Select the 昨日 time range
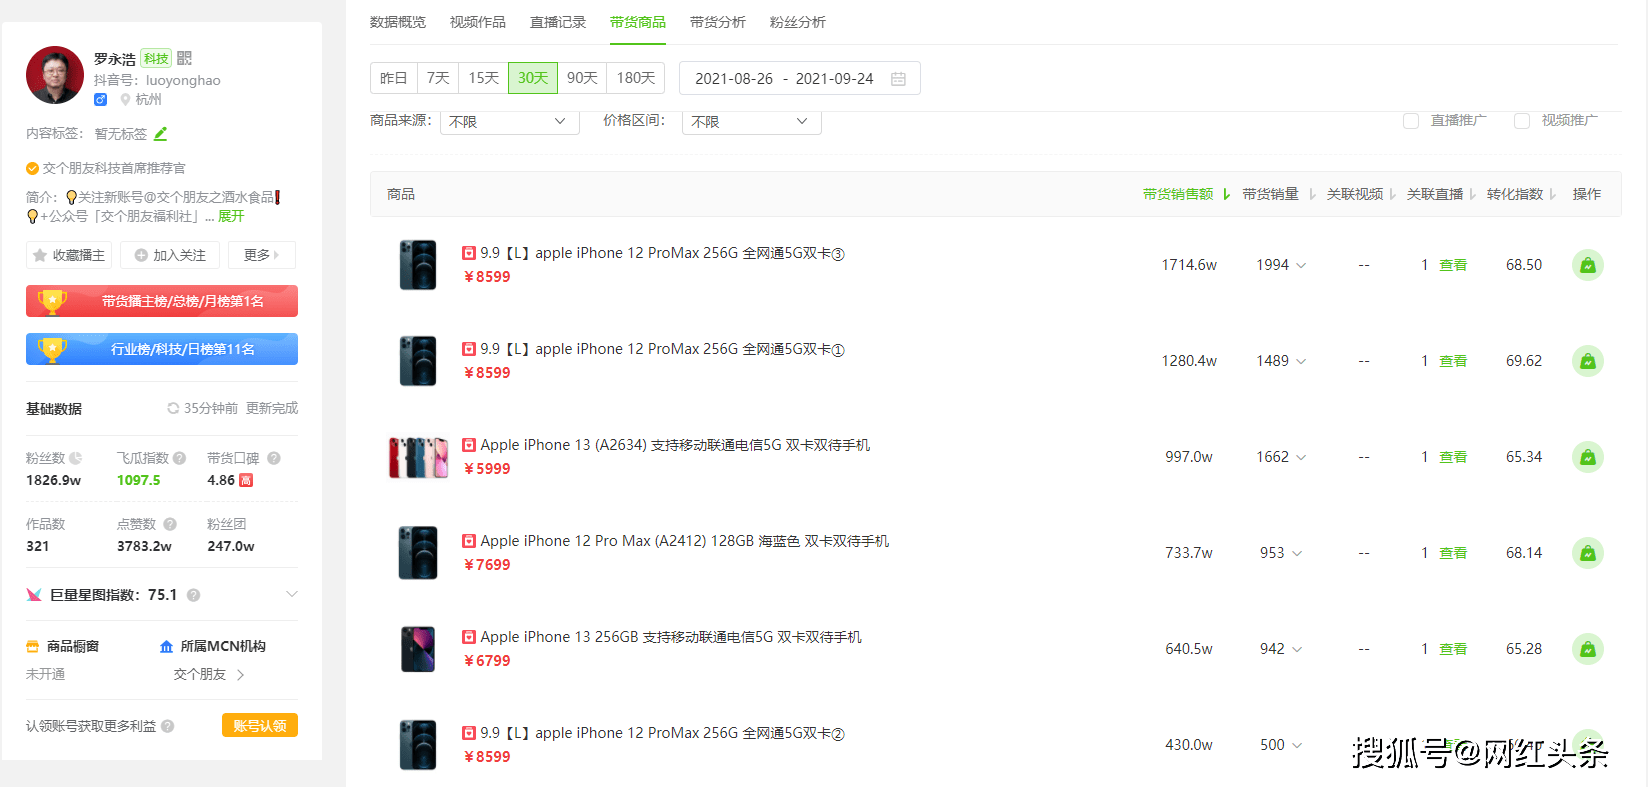Image resolution: width=1648 pixels, height=787 pixels. pos(394,78)
